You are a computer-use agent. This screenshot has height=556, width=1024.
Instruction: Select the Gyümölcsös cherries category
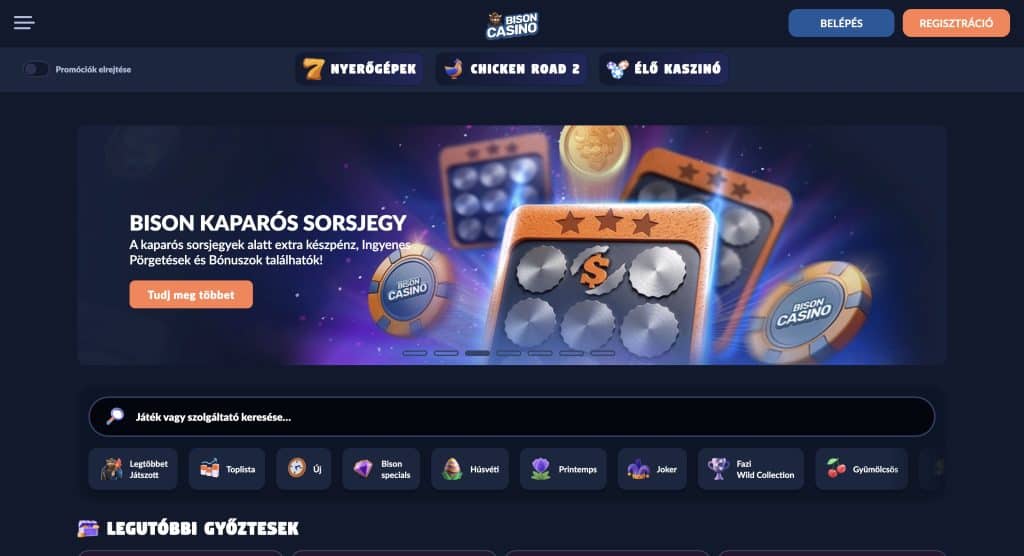(861, 469)
